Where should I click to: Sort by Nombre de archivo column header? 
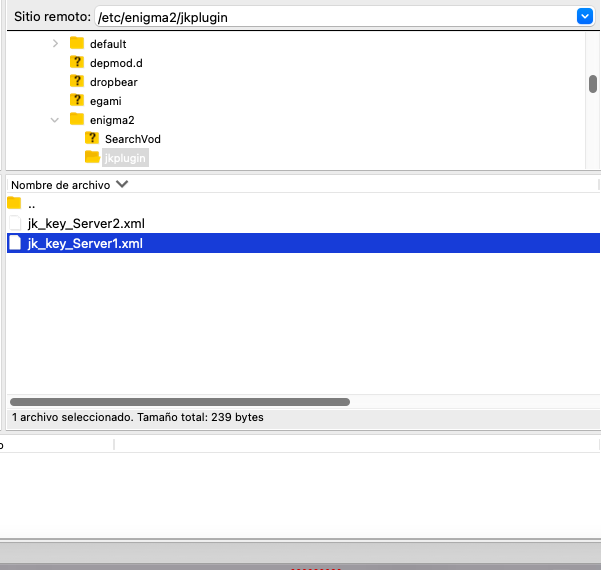[60, 185]
